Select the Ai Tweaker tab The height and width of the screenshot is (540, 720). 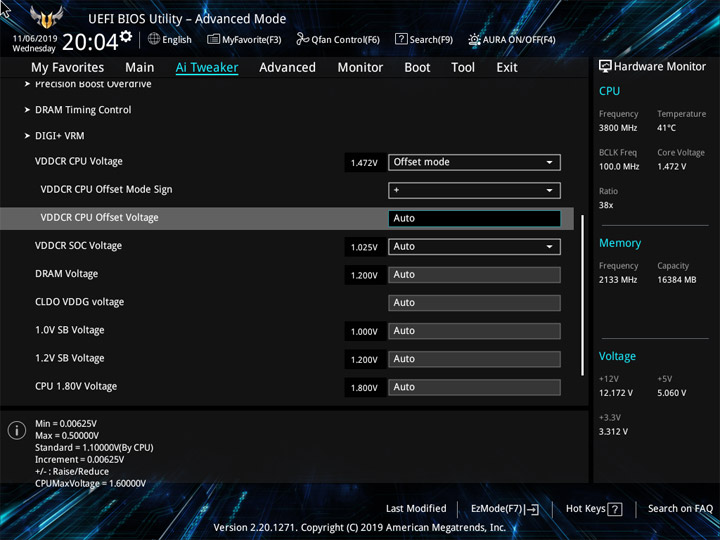click(207, 68)
